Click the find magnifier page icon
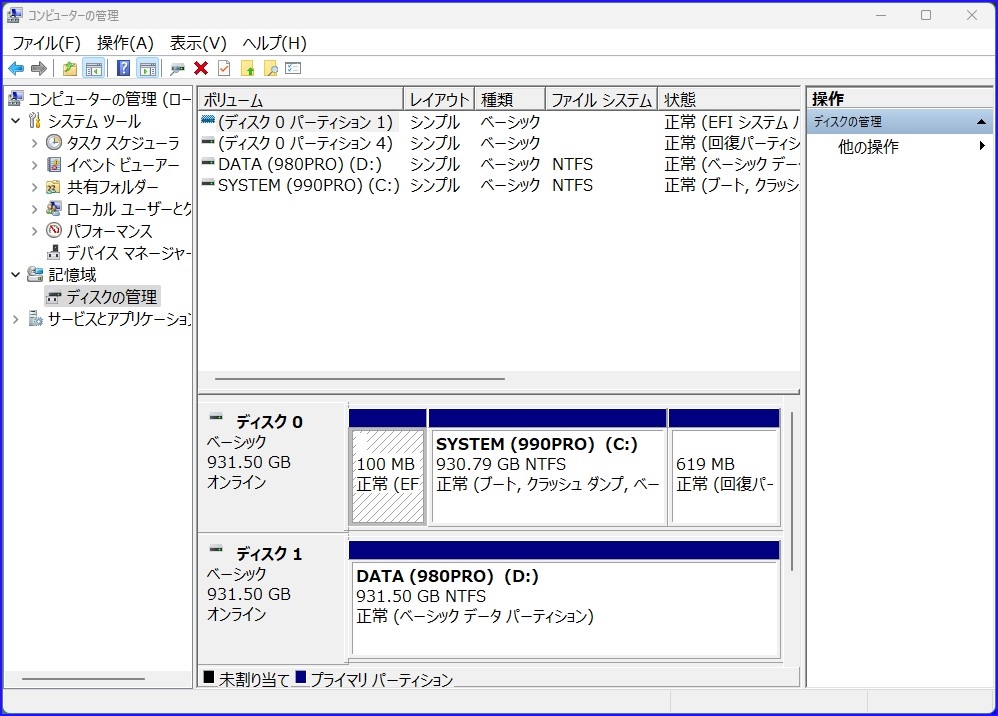998x716 pixels. [271, 68]
